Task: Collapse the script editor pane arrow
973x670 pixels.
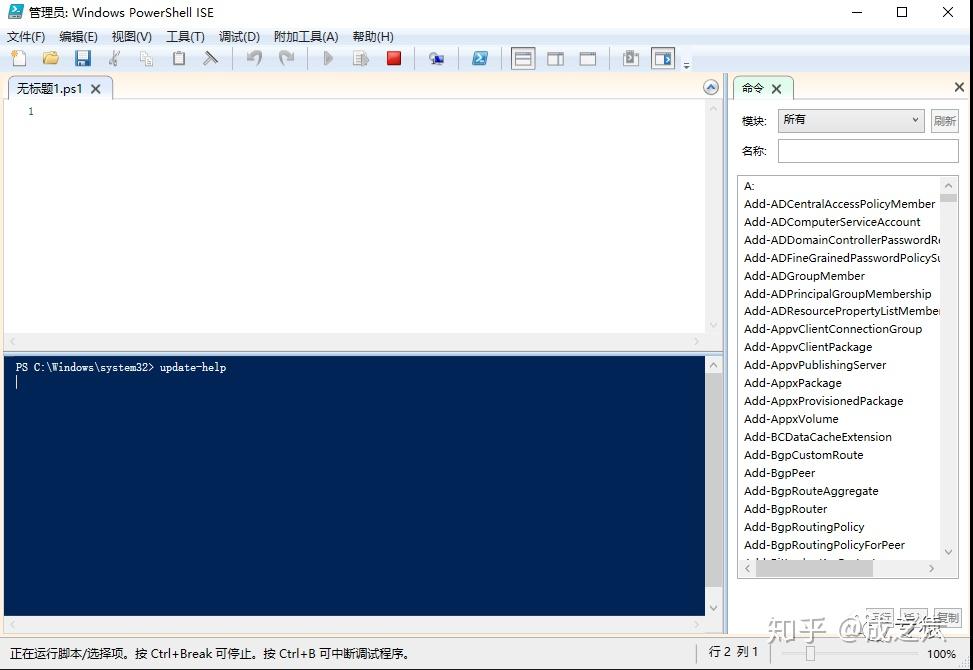Action: click(711, 87)
